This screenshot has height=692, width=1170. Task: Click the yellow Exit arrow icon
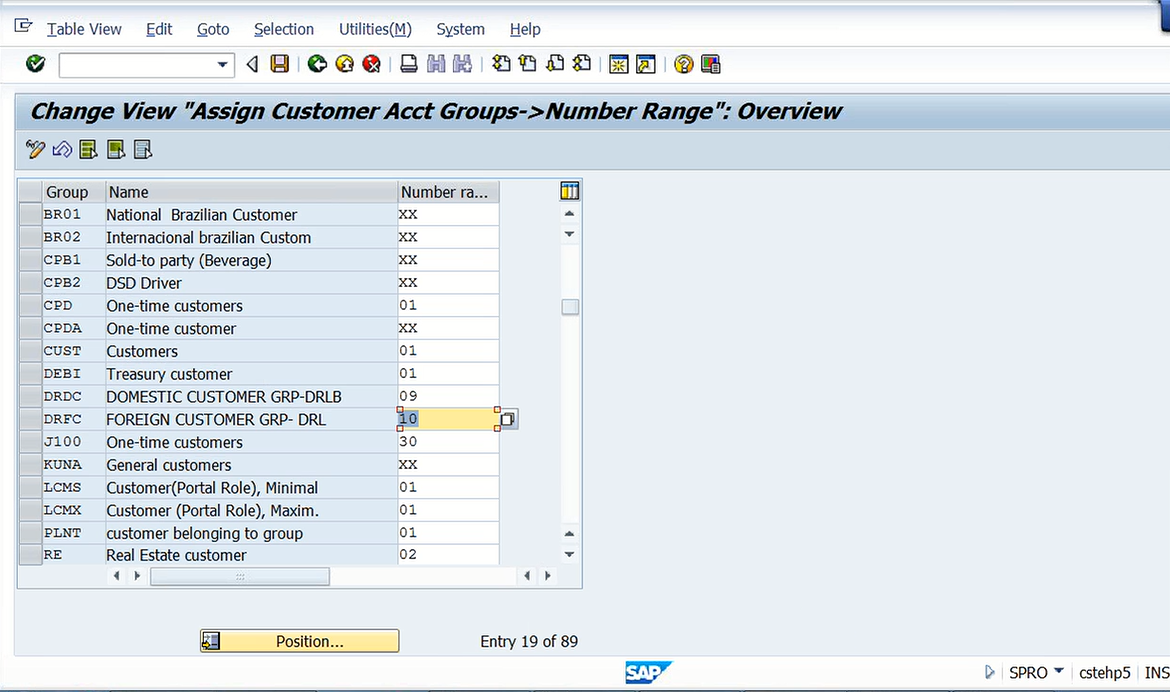tap(344, 64)
